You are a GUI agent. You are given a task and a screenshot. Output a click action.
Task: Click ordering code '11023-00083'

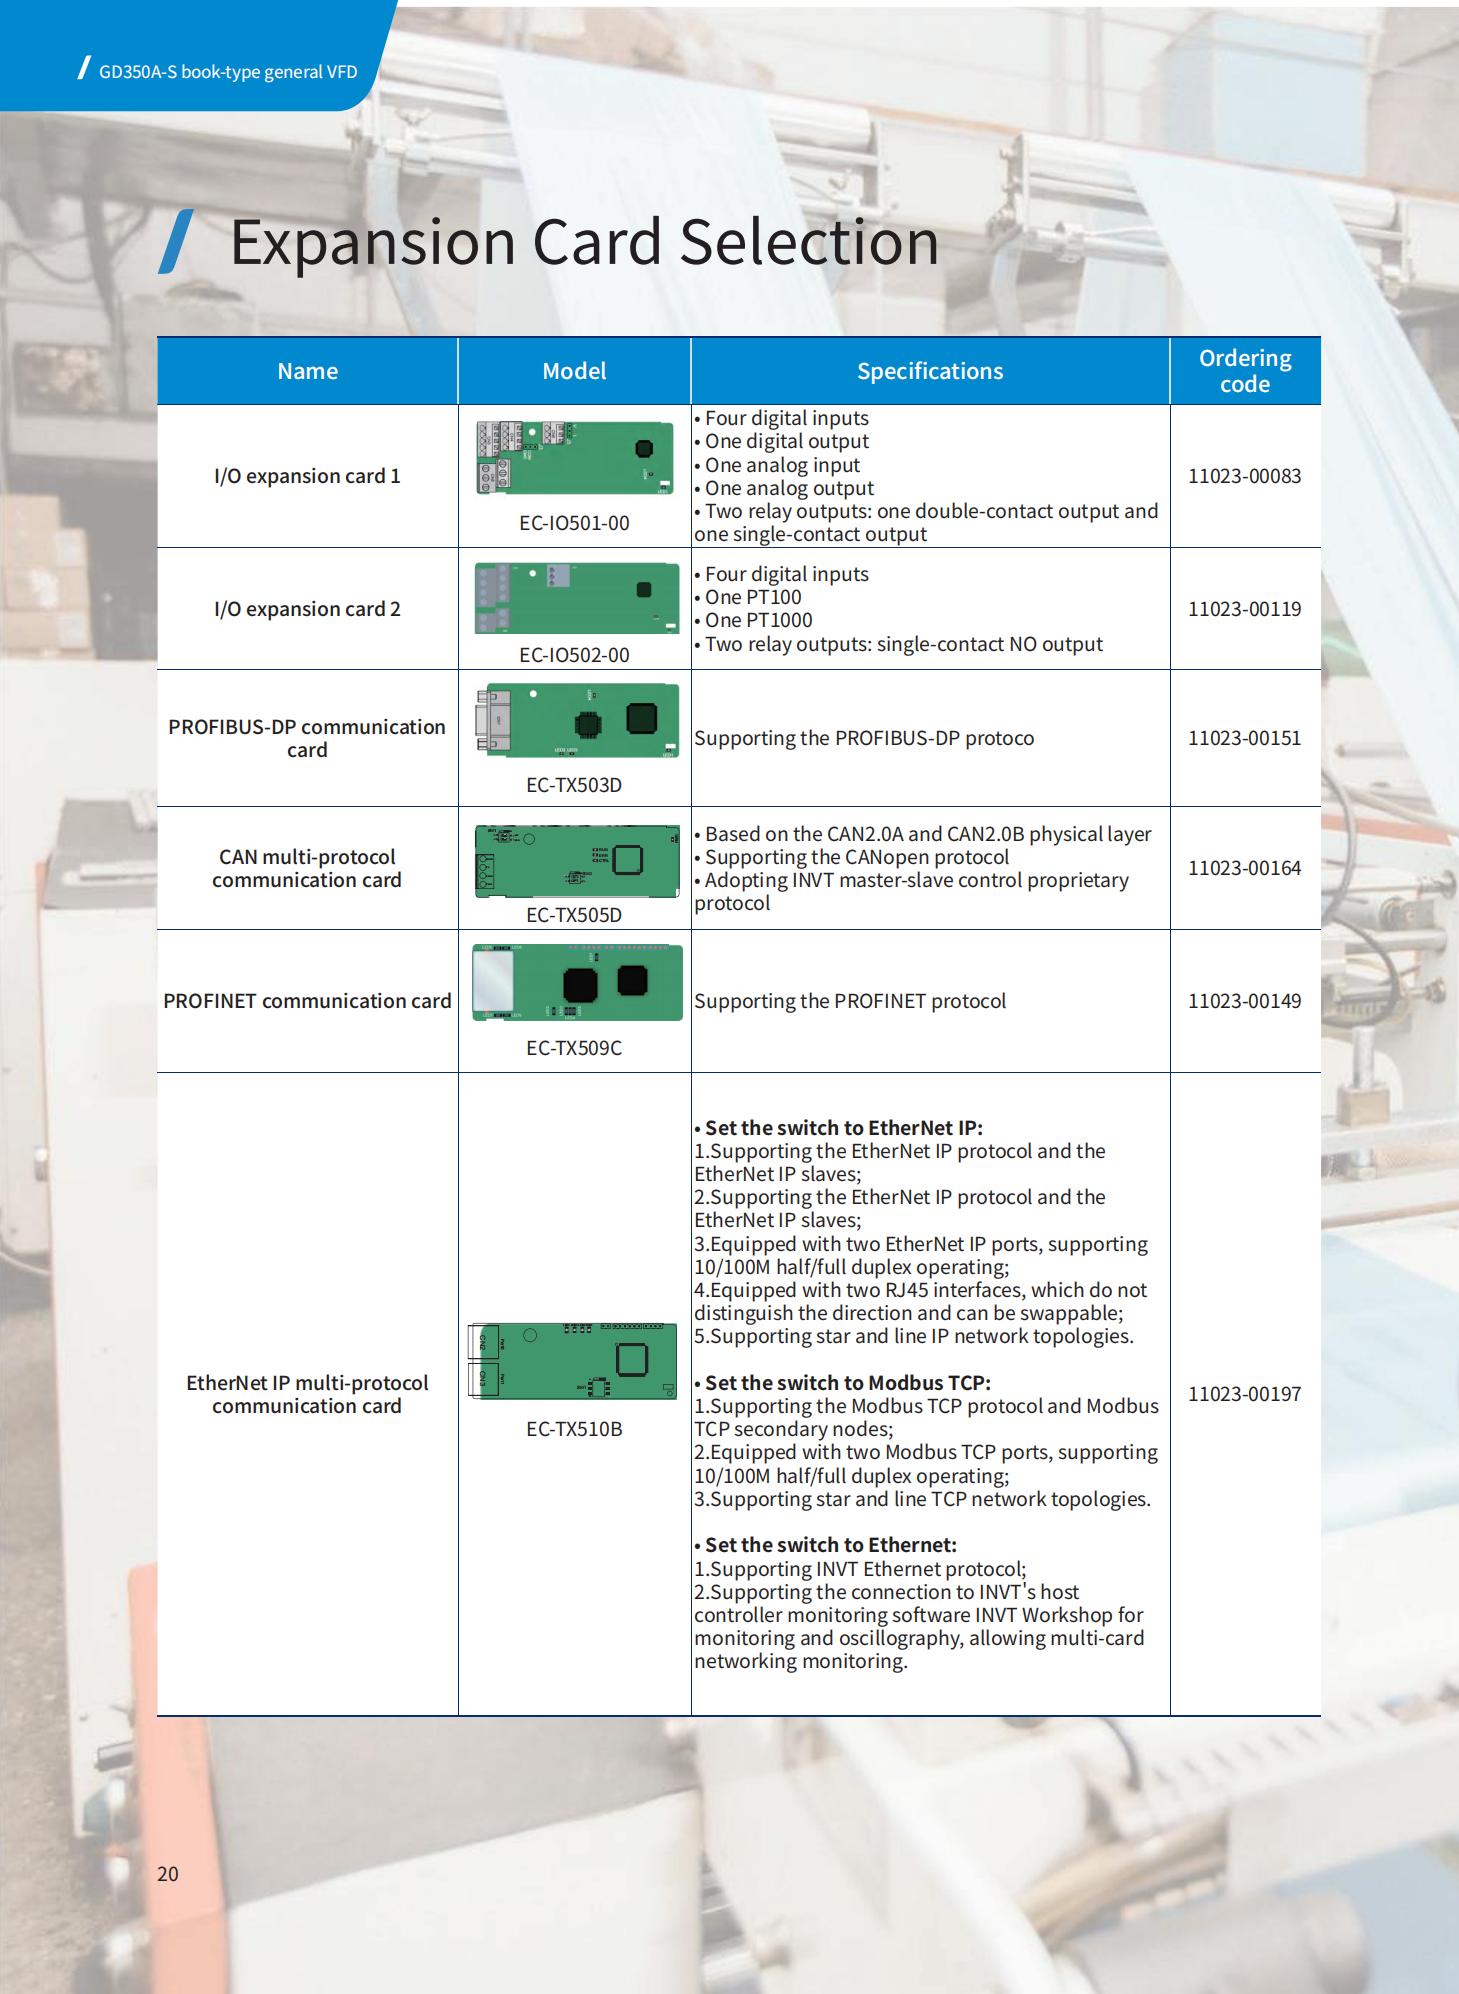point(1245,476)
